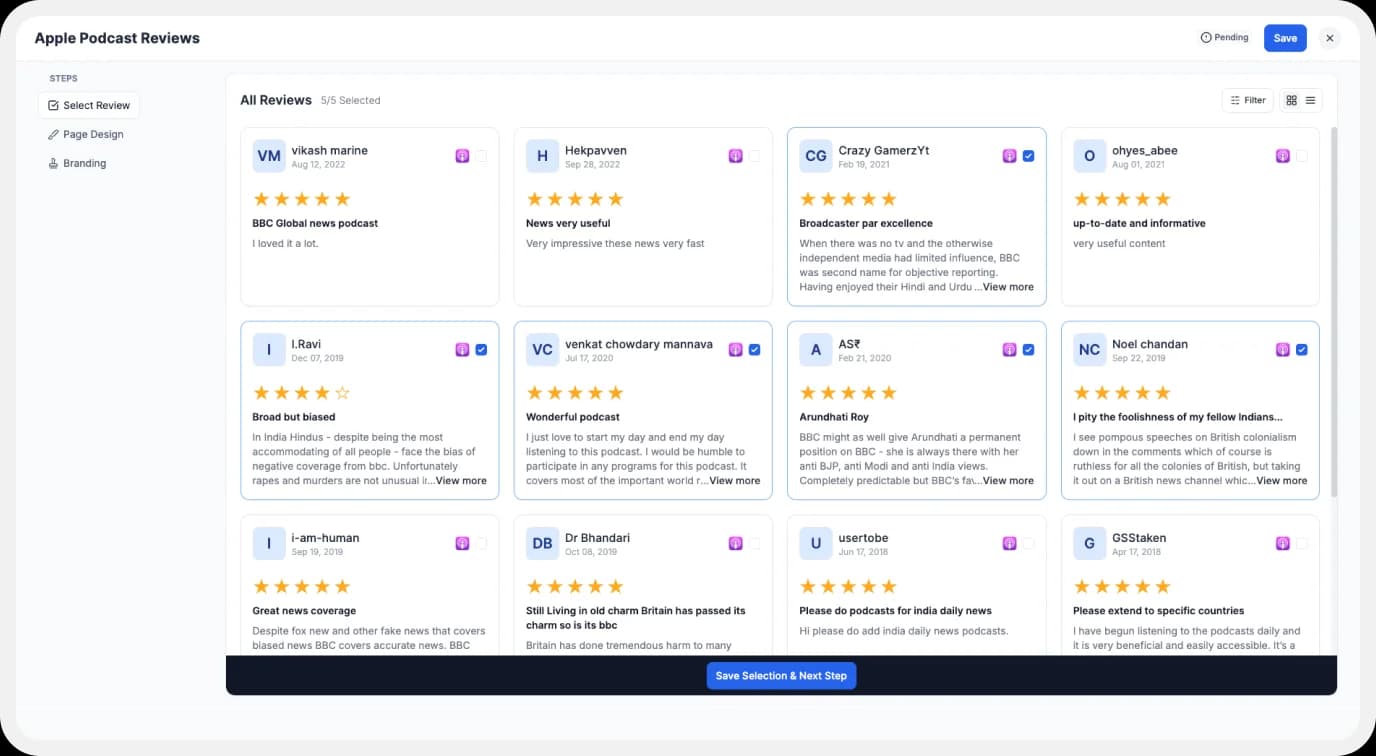
Task: Click Save Selection & Next Step
Action: coord(781,675)
